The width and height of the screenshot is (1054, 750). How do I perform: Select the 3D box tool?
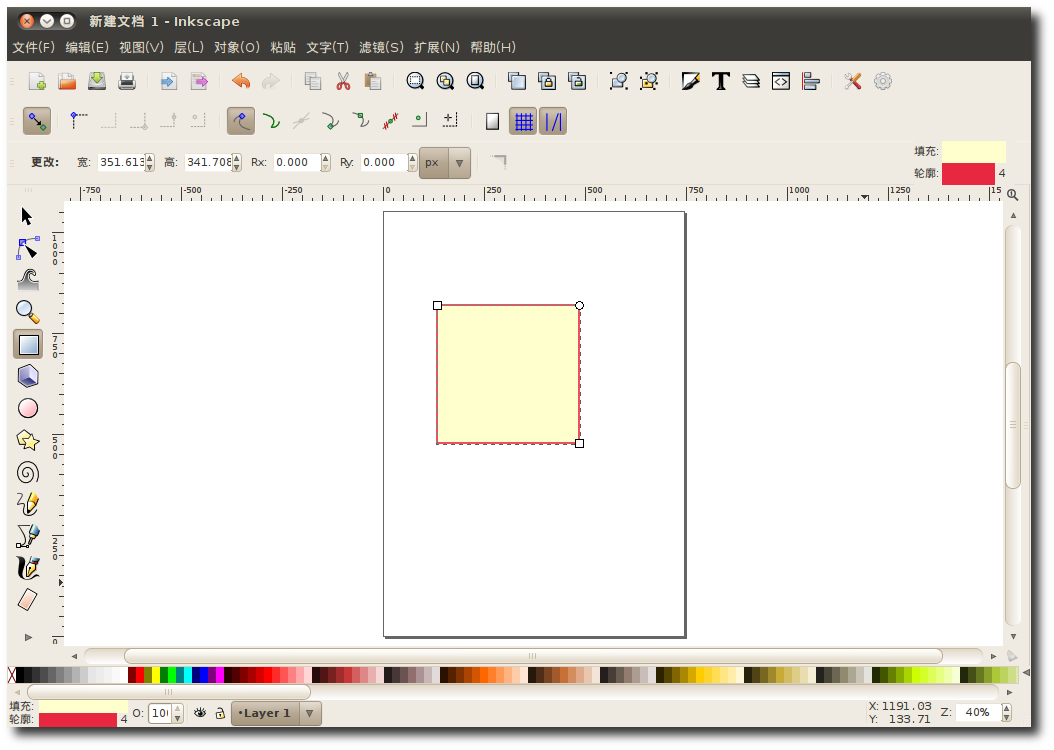(28, 376)
